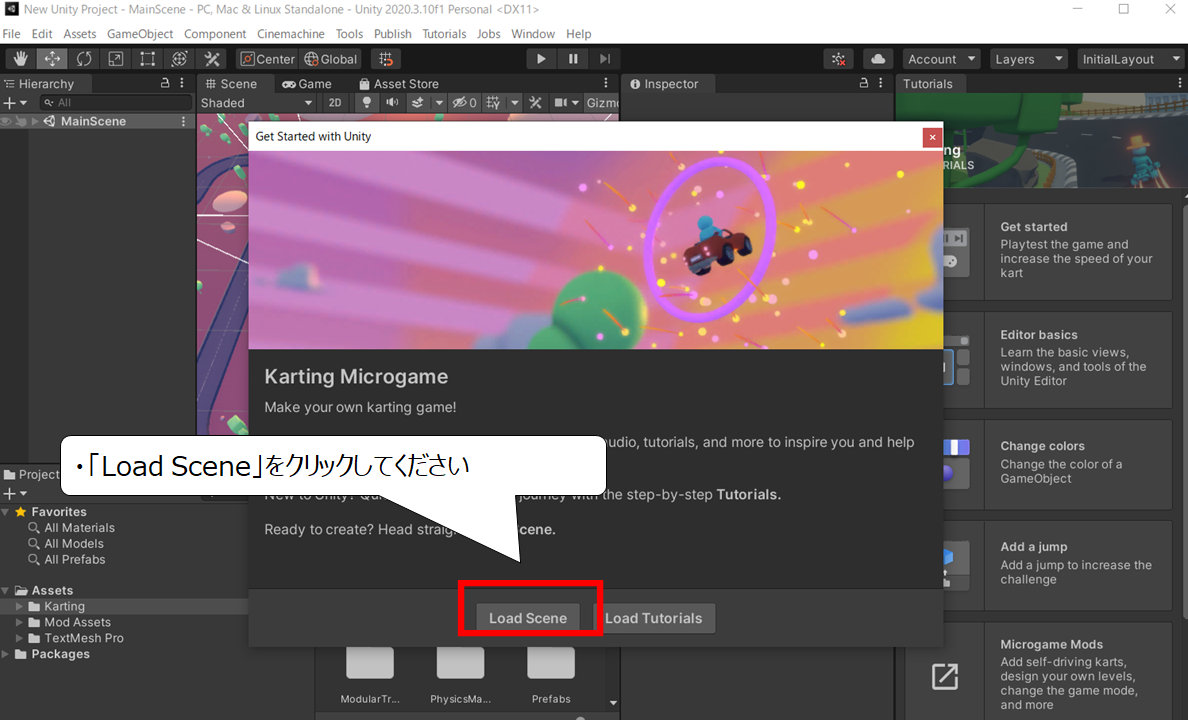Toggle Scene grid visibility

coord(493,102)
